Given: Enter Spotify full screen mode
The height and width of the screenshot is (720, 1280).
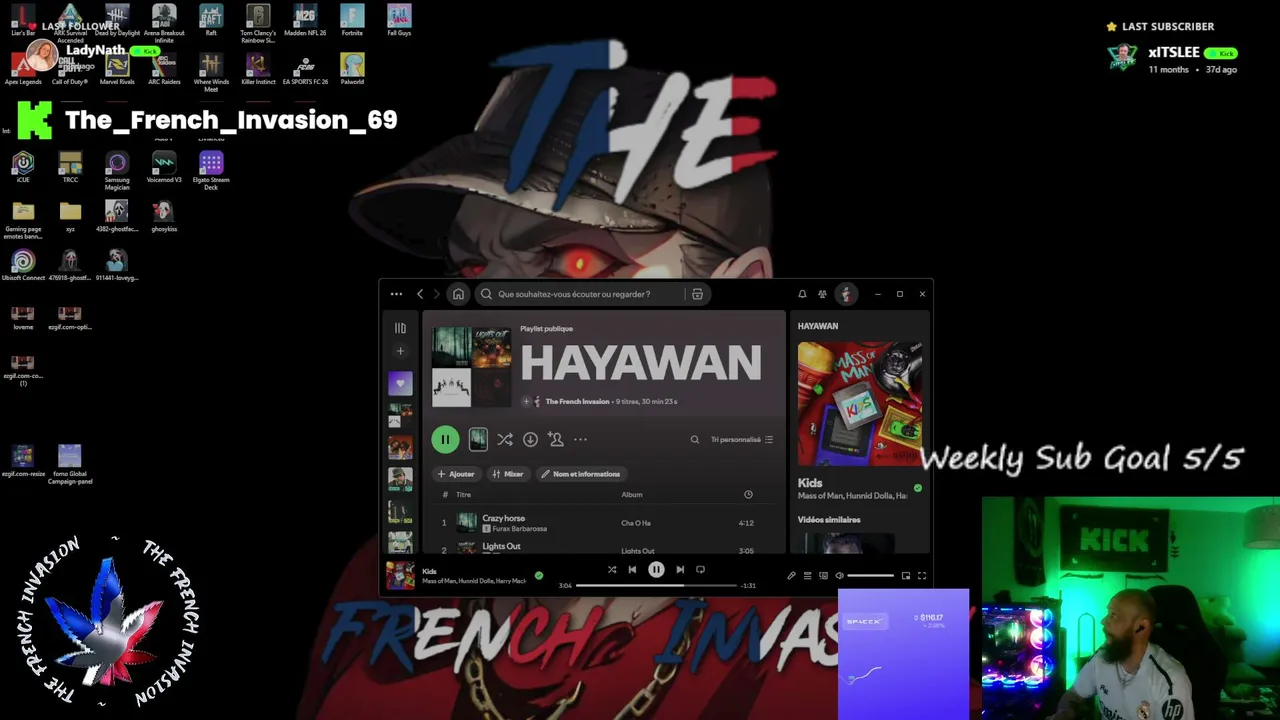Looking at the screenshot, I should [x=922, y=575].
